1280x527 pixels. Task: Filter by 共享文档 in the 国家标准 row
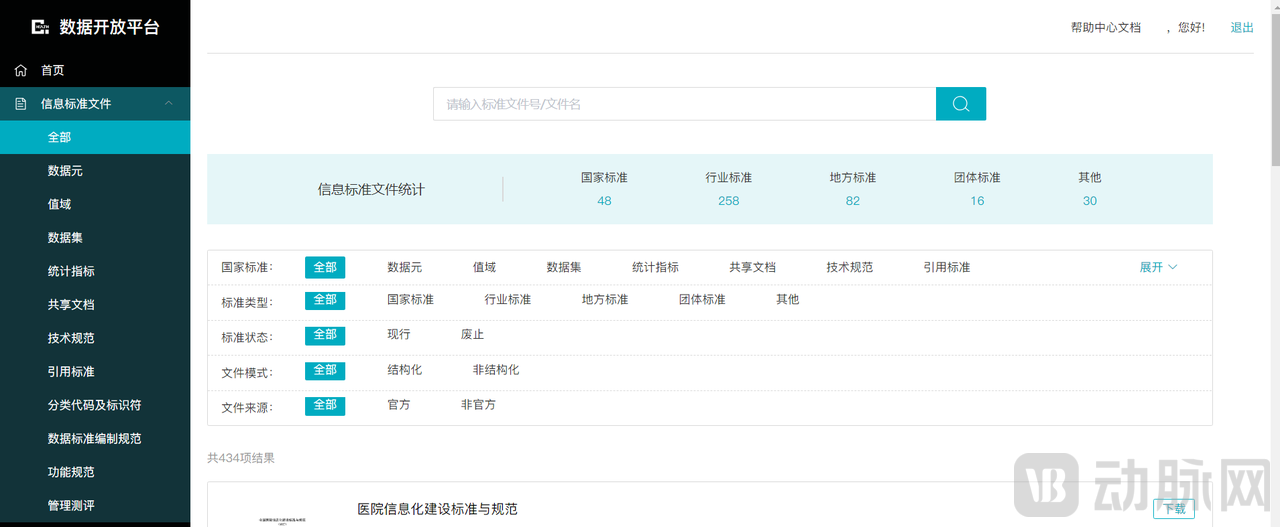pyautogui.click(x=752, y=267)
